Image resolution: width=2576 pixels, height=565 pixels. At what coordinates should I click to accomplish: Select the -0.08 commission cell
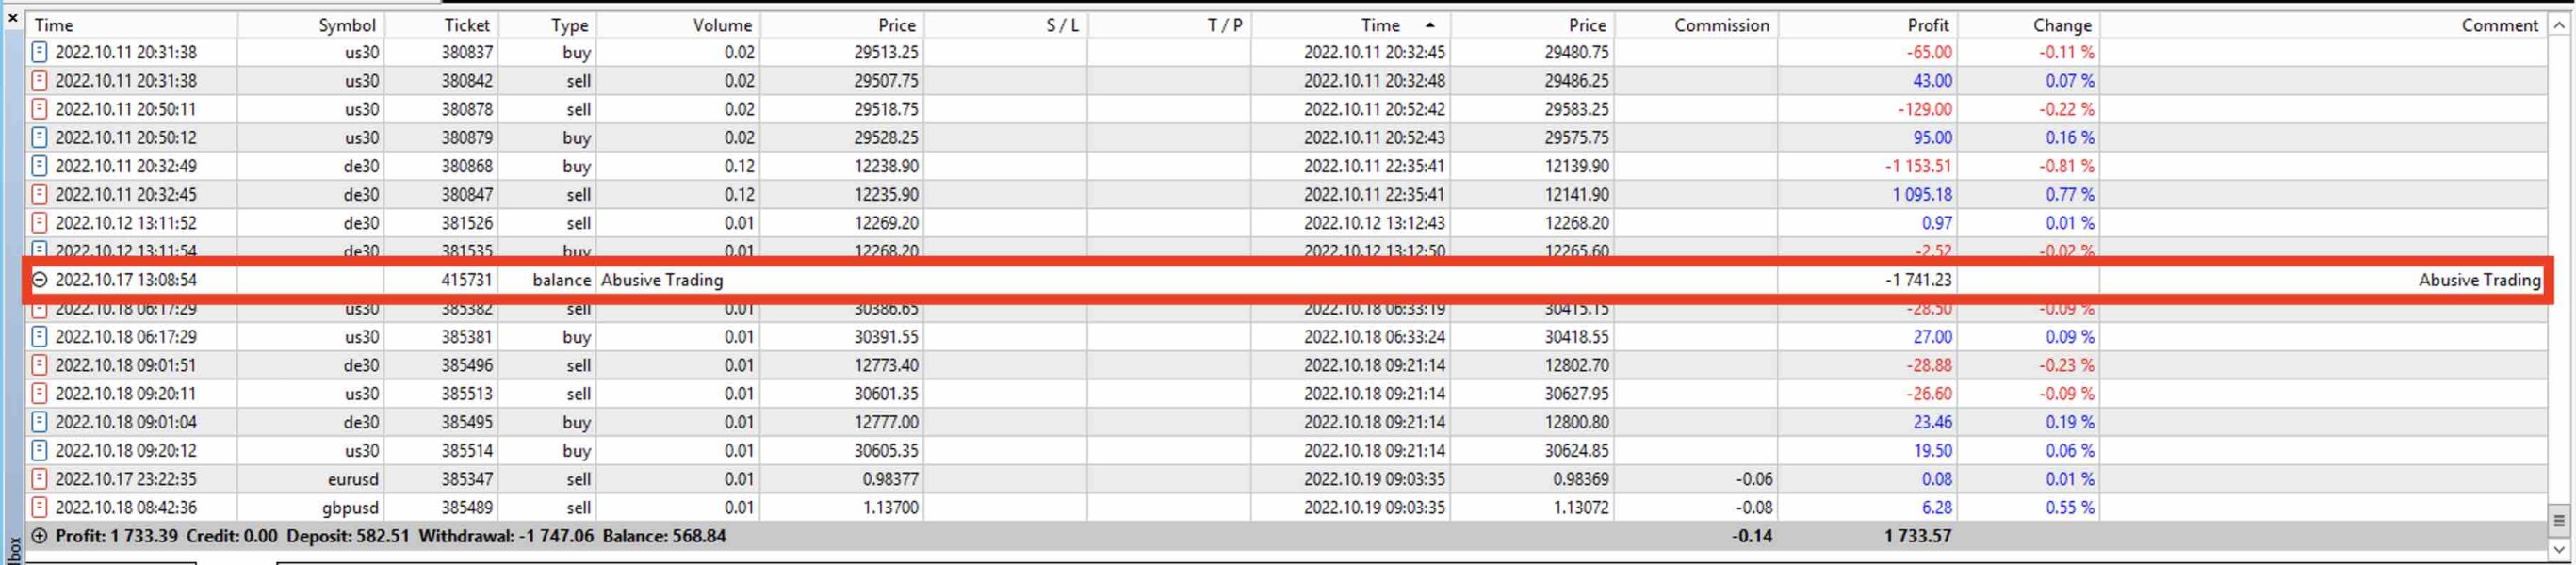[1753, 508]
